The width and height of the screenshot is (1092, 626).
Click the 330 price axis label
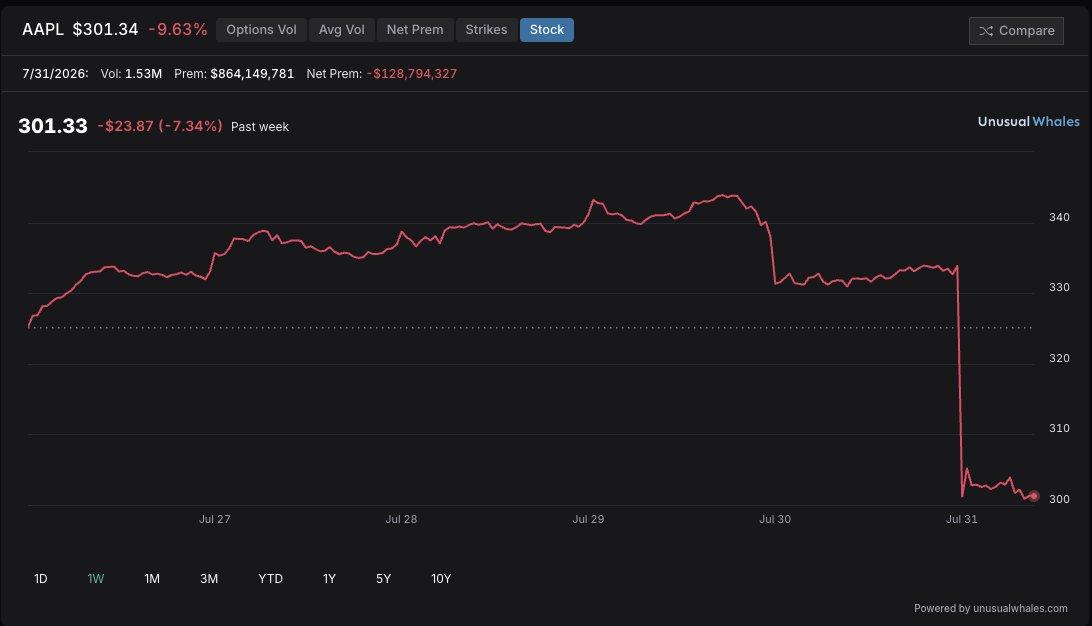(1059, 288)
